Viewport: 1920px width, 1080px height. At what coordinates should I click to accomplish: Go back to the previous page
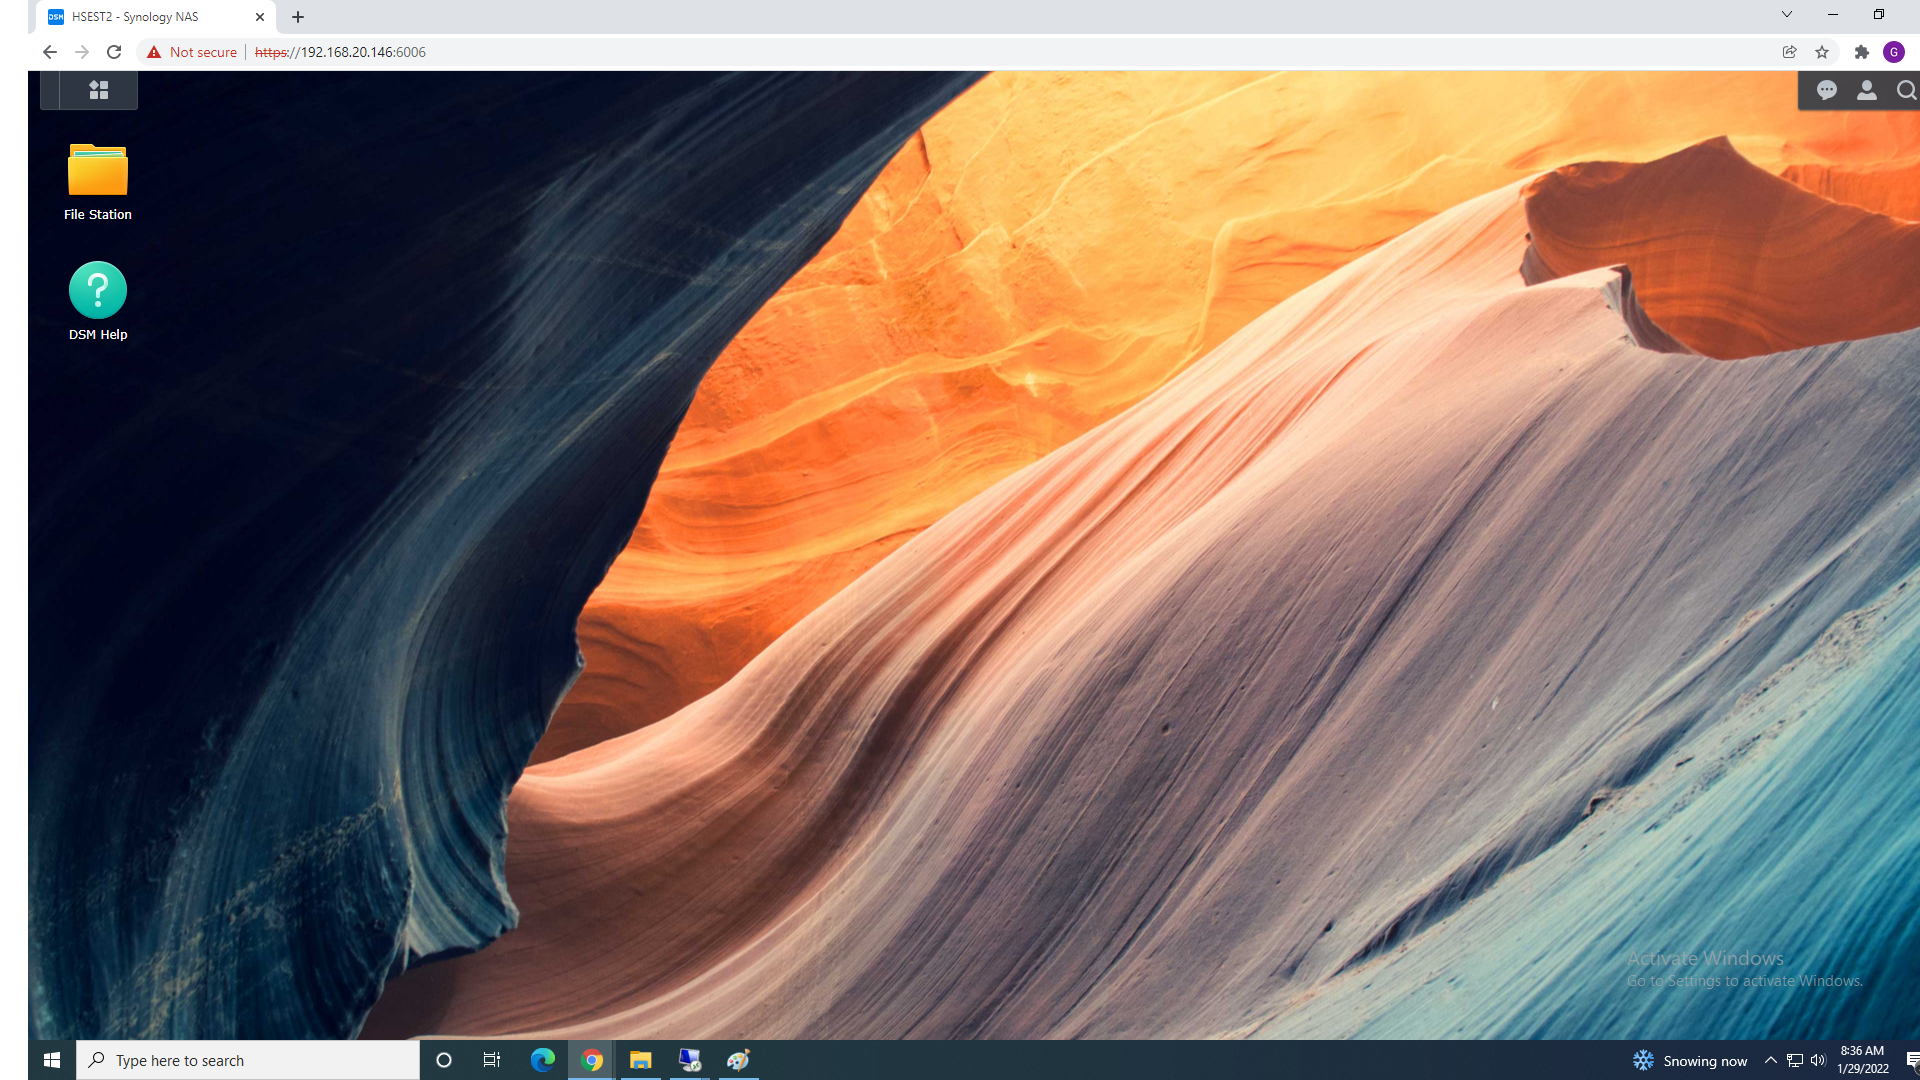[50, 52]
